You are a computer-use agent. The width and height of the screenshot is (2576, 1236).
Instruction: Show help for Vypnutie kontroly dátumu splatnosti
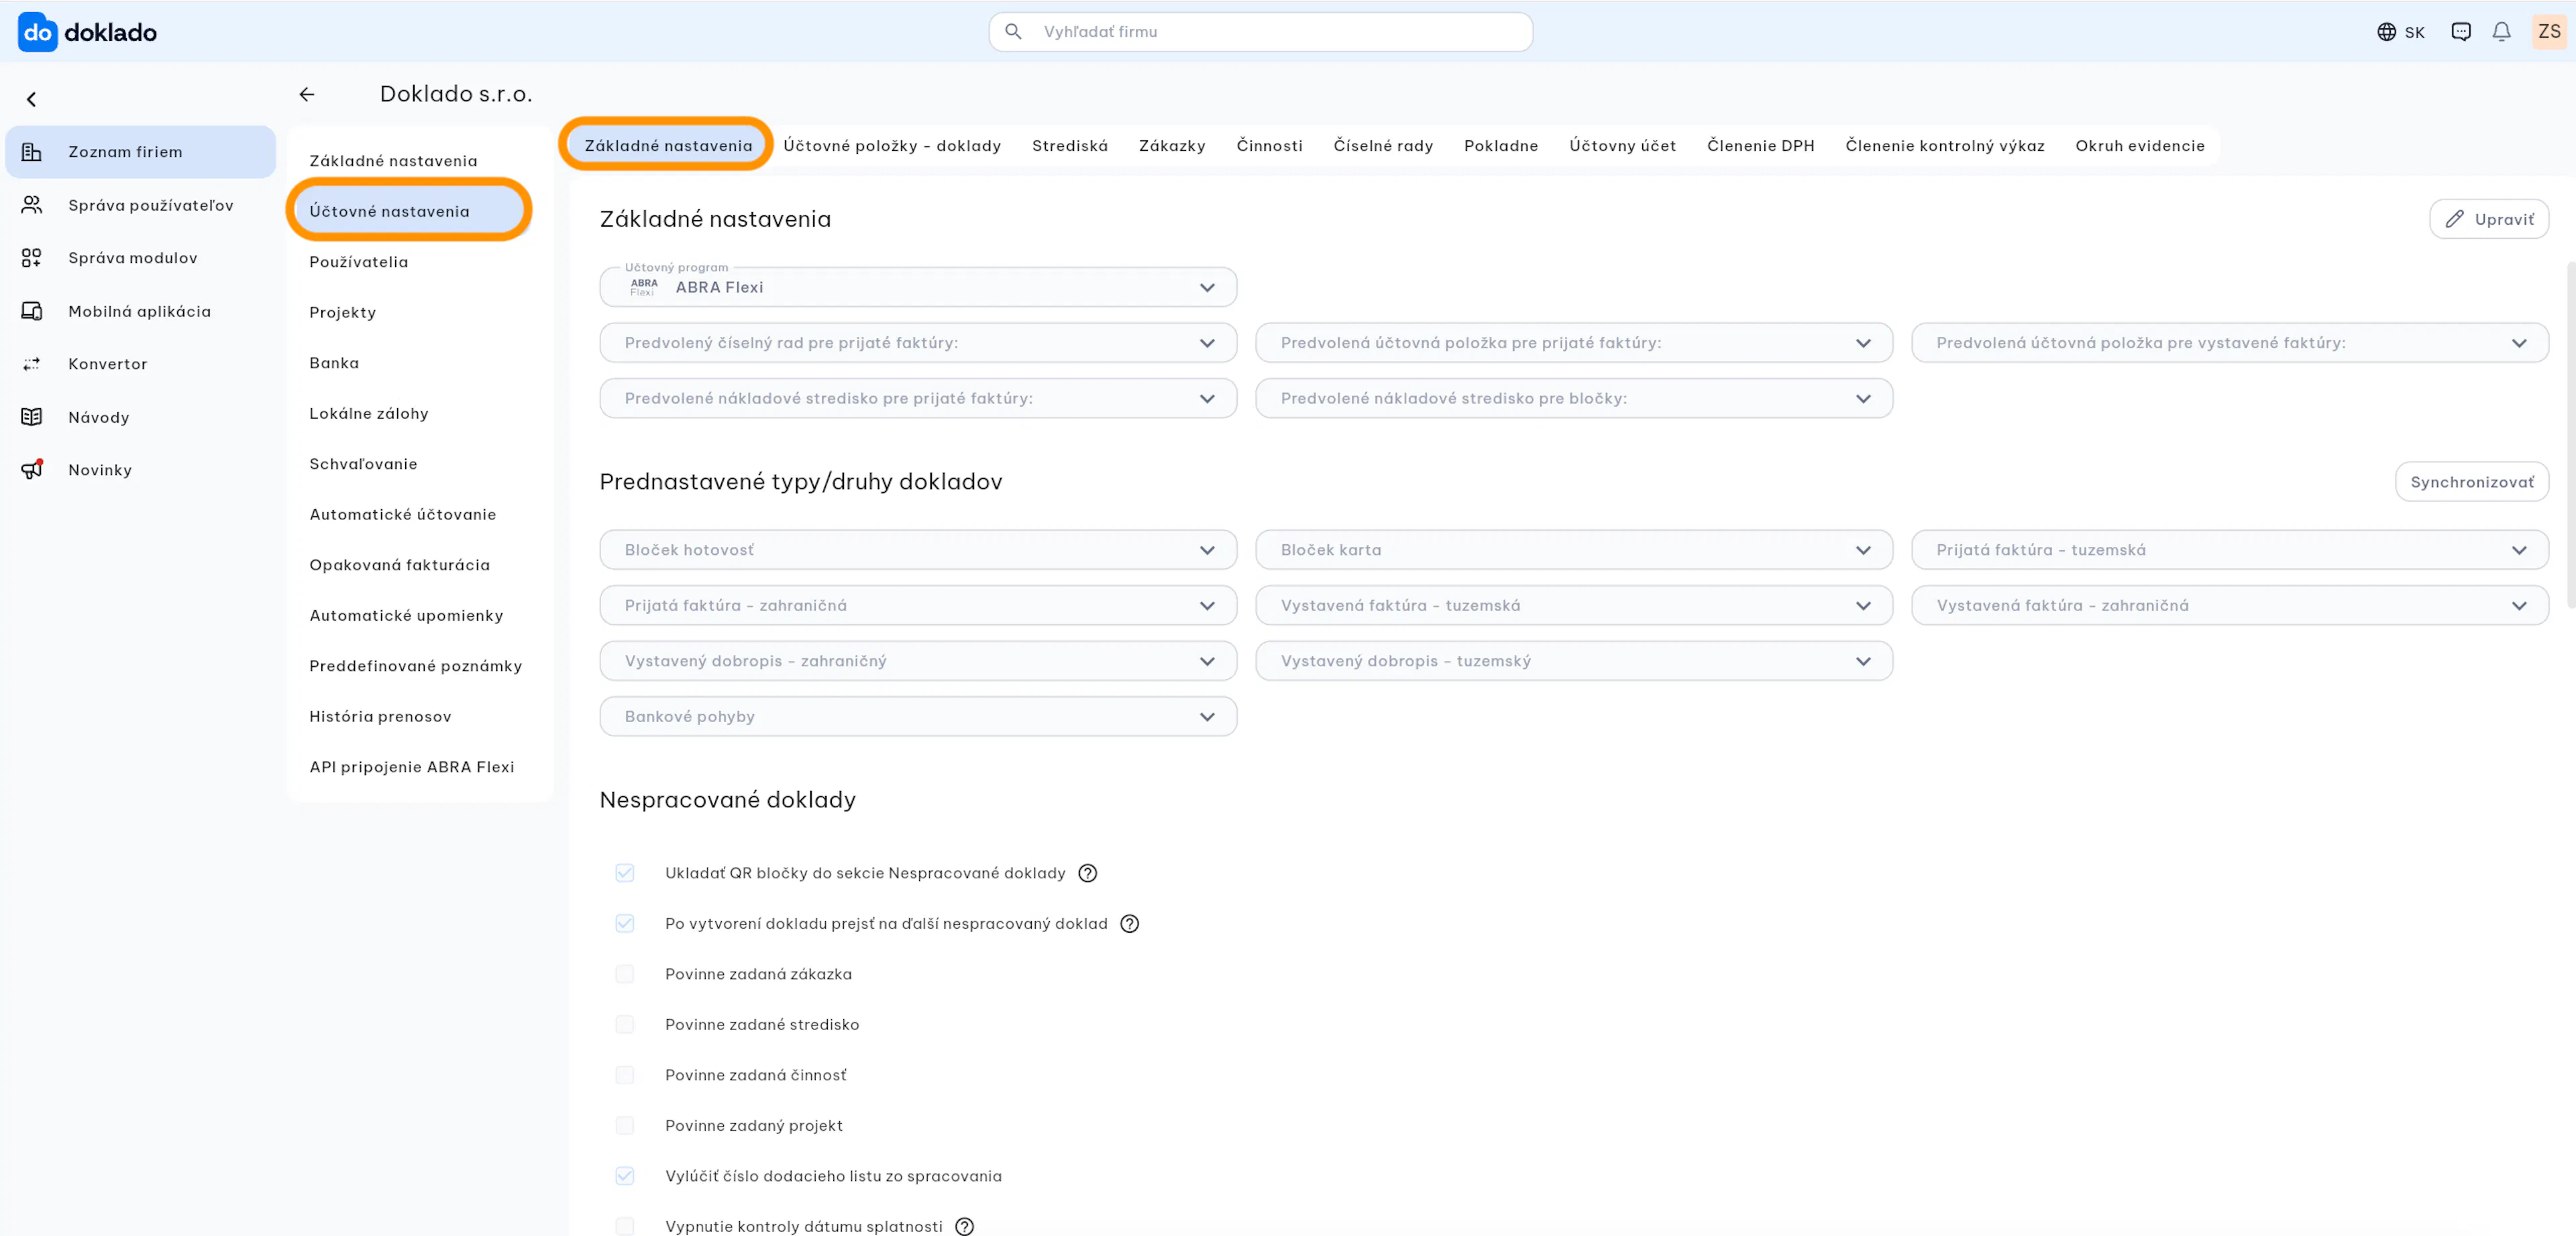[964, 1226]
